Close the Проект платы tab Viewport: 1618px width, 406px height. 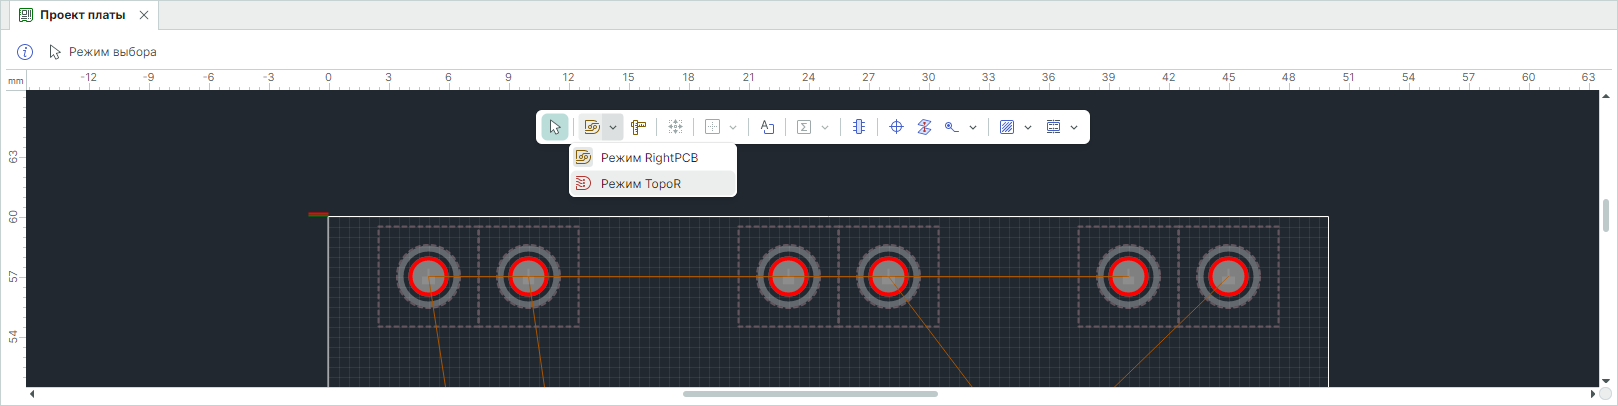[144, 15]
